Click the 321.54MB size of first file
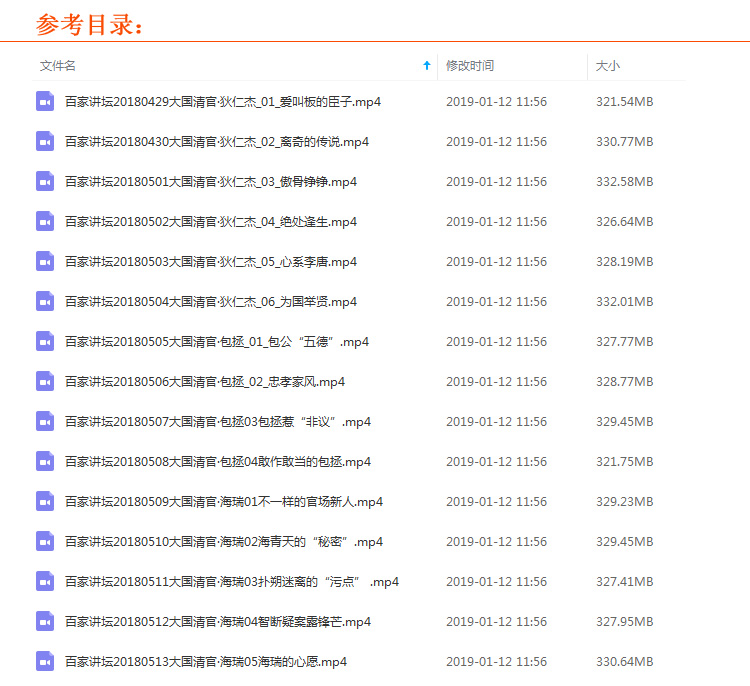This screenshot has width=750, height=686. point(624,102)
